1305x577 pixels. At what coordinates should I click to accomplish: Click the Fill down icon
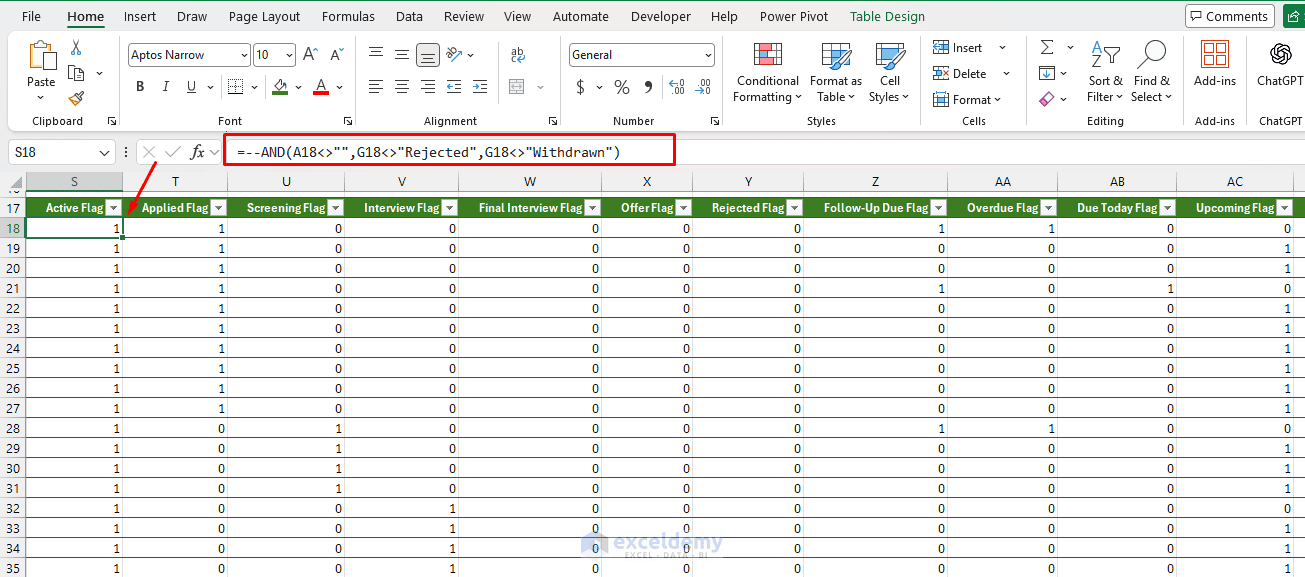pyautogui.click(x=1046, y=74)
